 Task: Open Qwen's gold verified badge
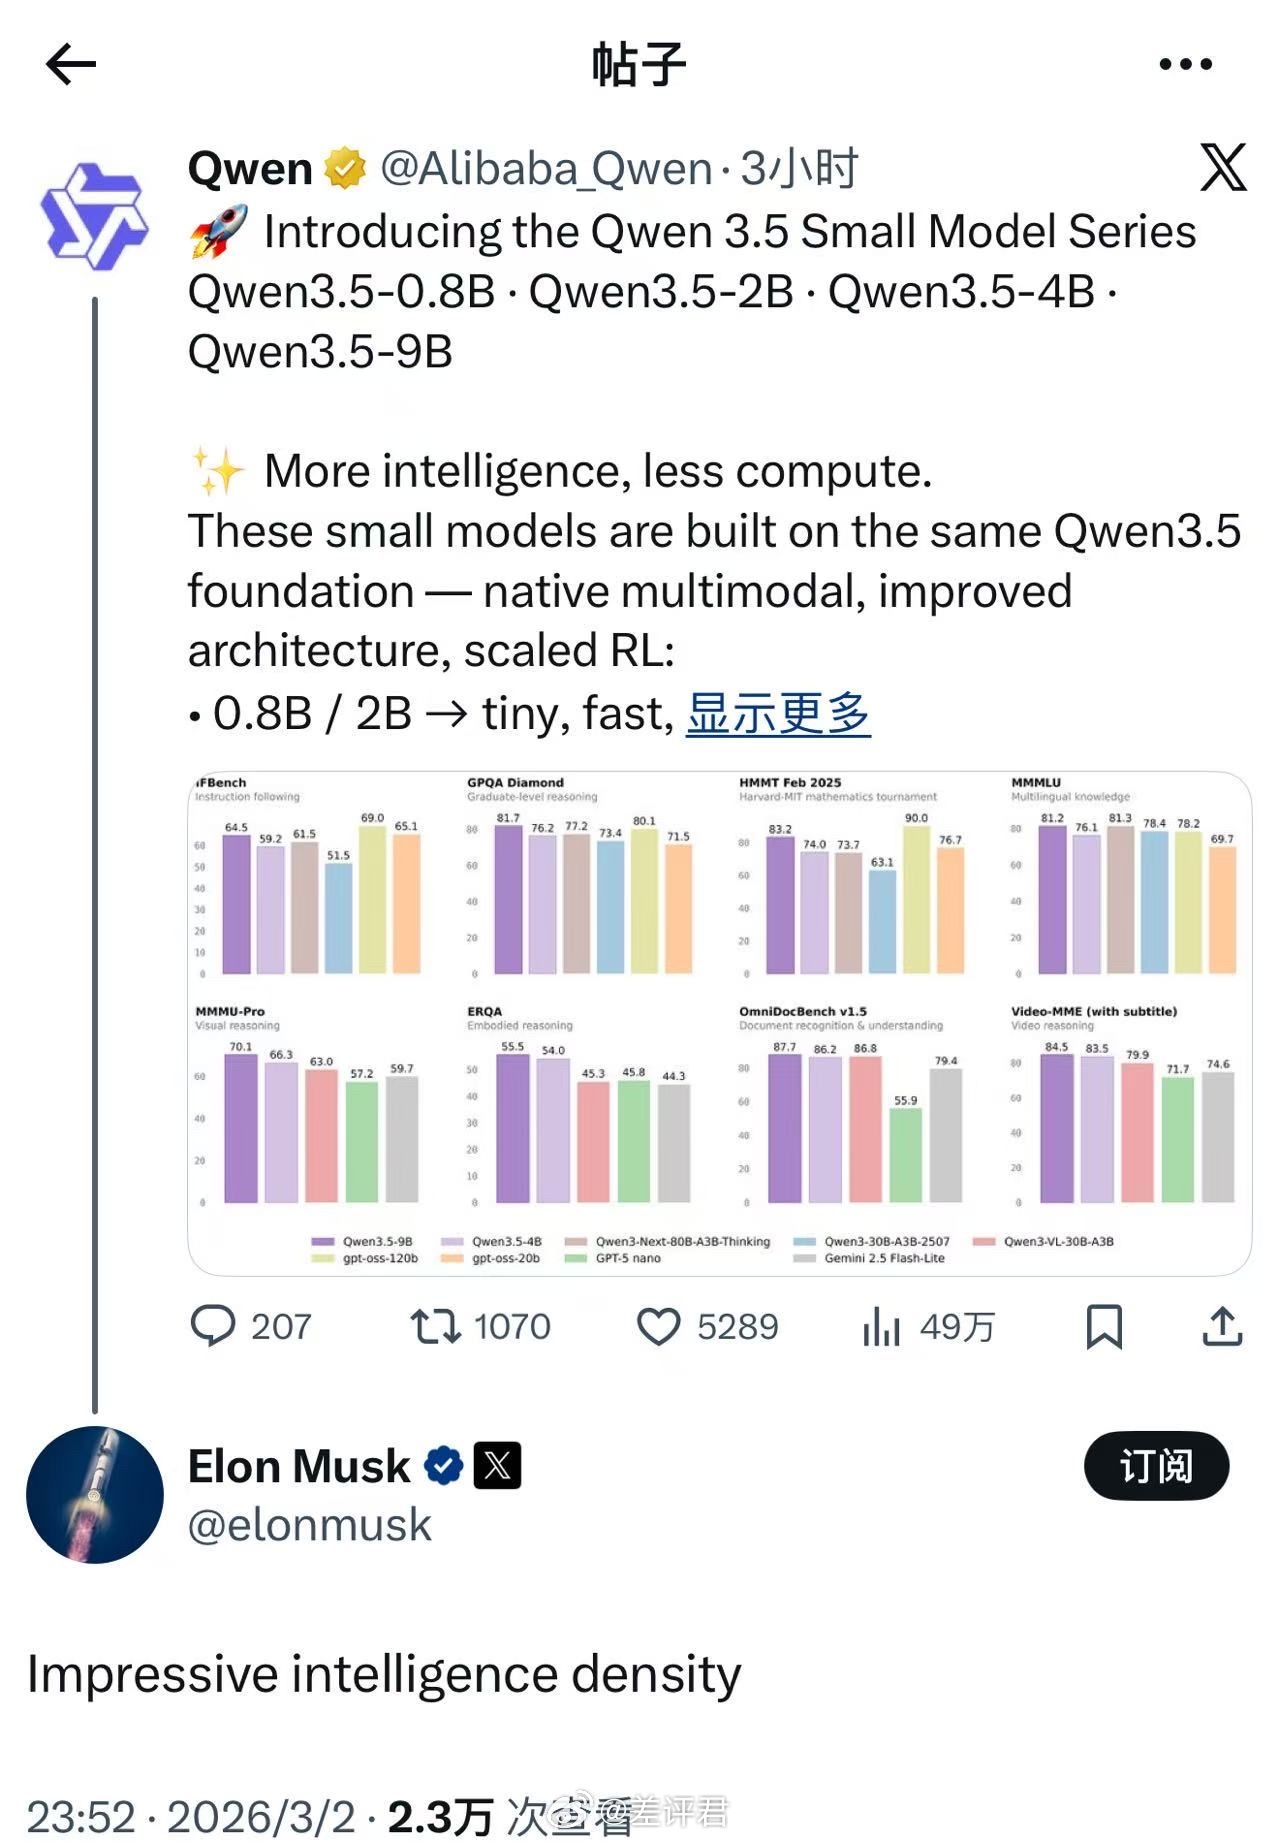pyautogui.click(x=342, y=168)
